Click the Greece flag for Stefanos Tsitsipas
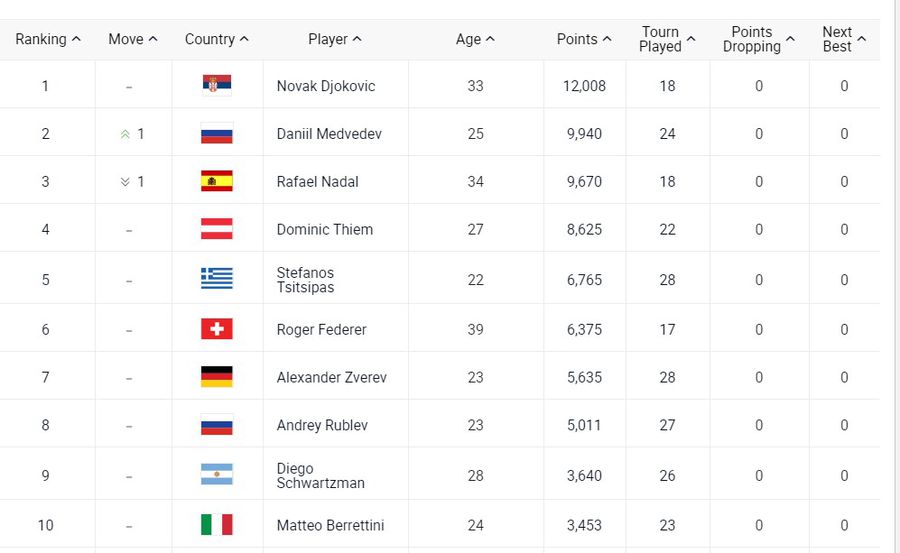900x553 pixels. tap(217, 279)
